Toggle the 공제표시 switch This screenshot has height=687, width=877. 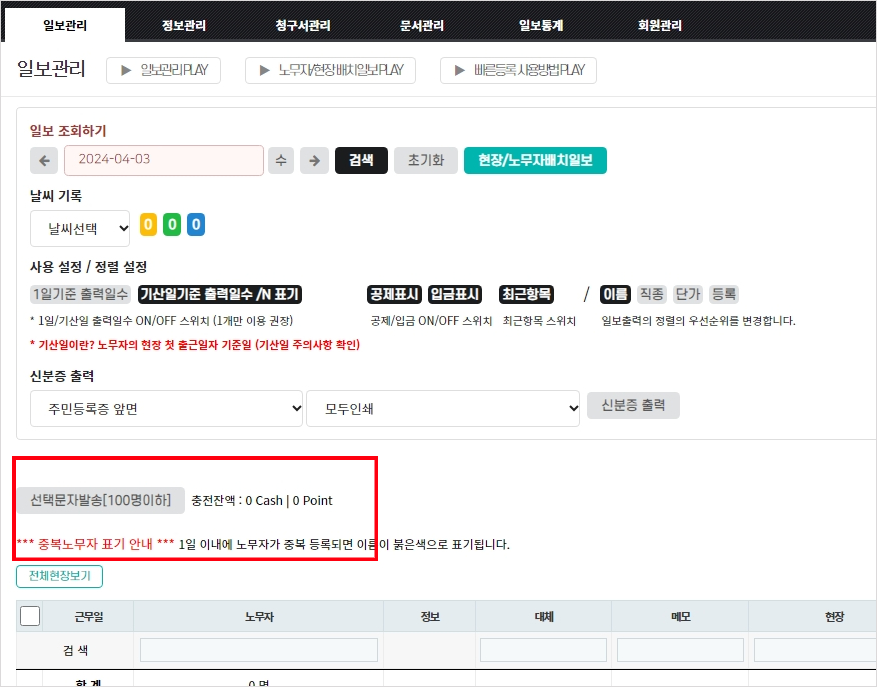click(x=394, y=294)
